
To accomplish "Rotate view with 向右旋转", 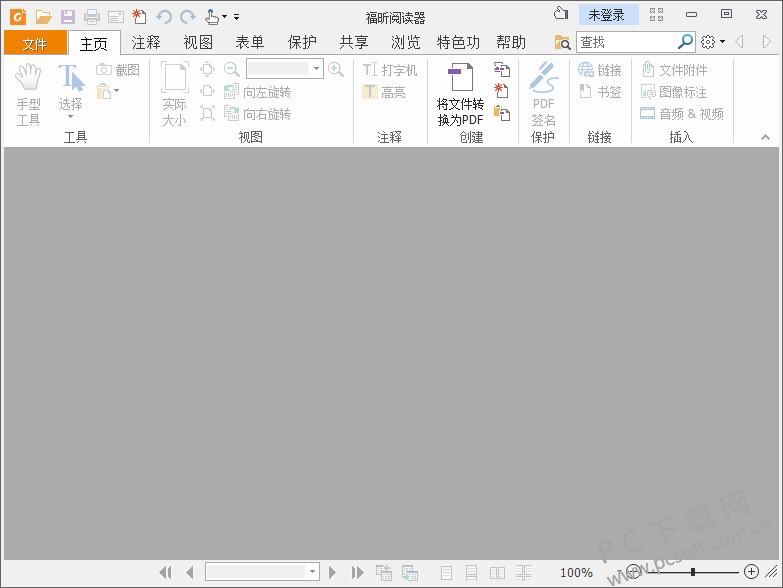I will point(258,114).
